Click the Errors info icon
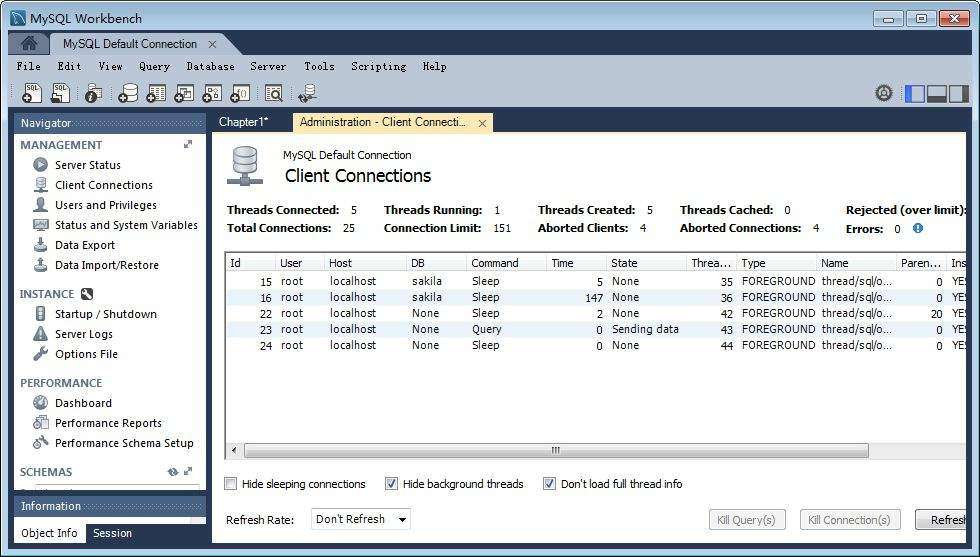The image size is (980, 557). (x=918, y=228)
